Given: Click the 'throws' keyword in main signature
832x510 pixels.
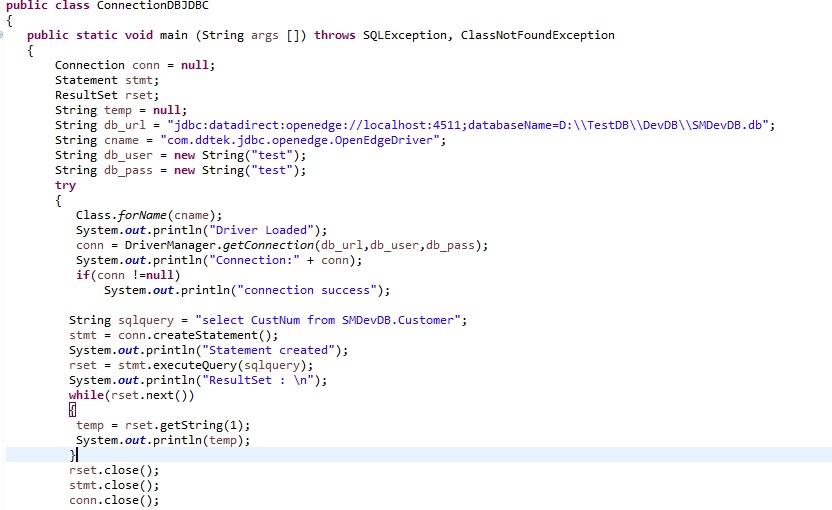Looking at the screenshot, I should click(x=334, y=35).
